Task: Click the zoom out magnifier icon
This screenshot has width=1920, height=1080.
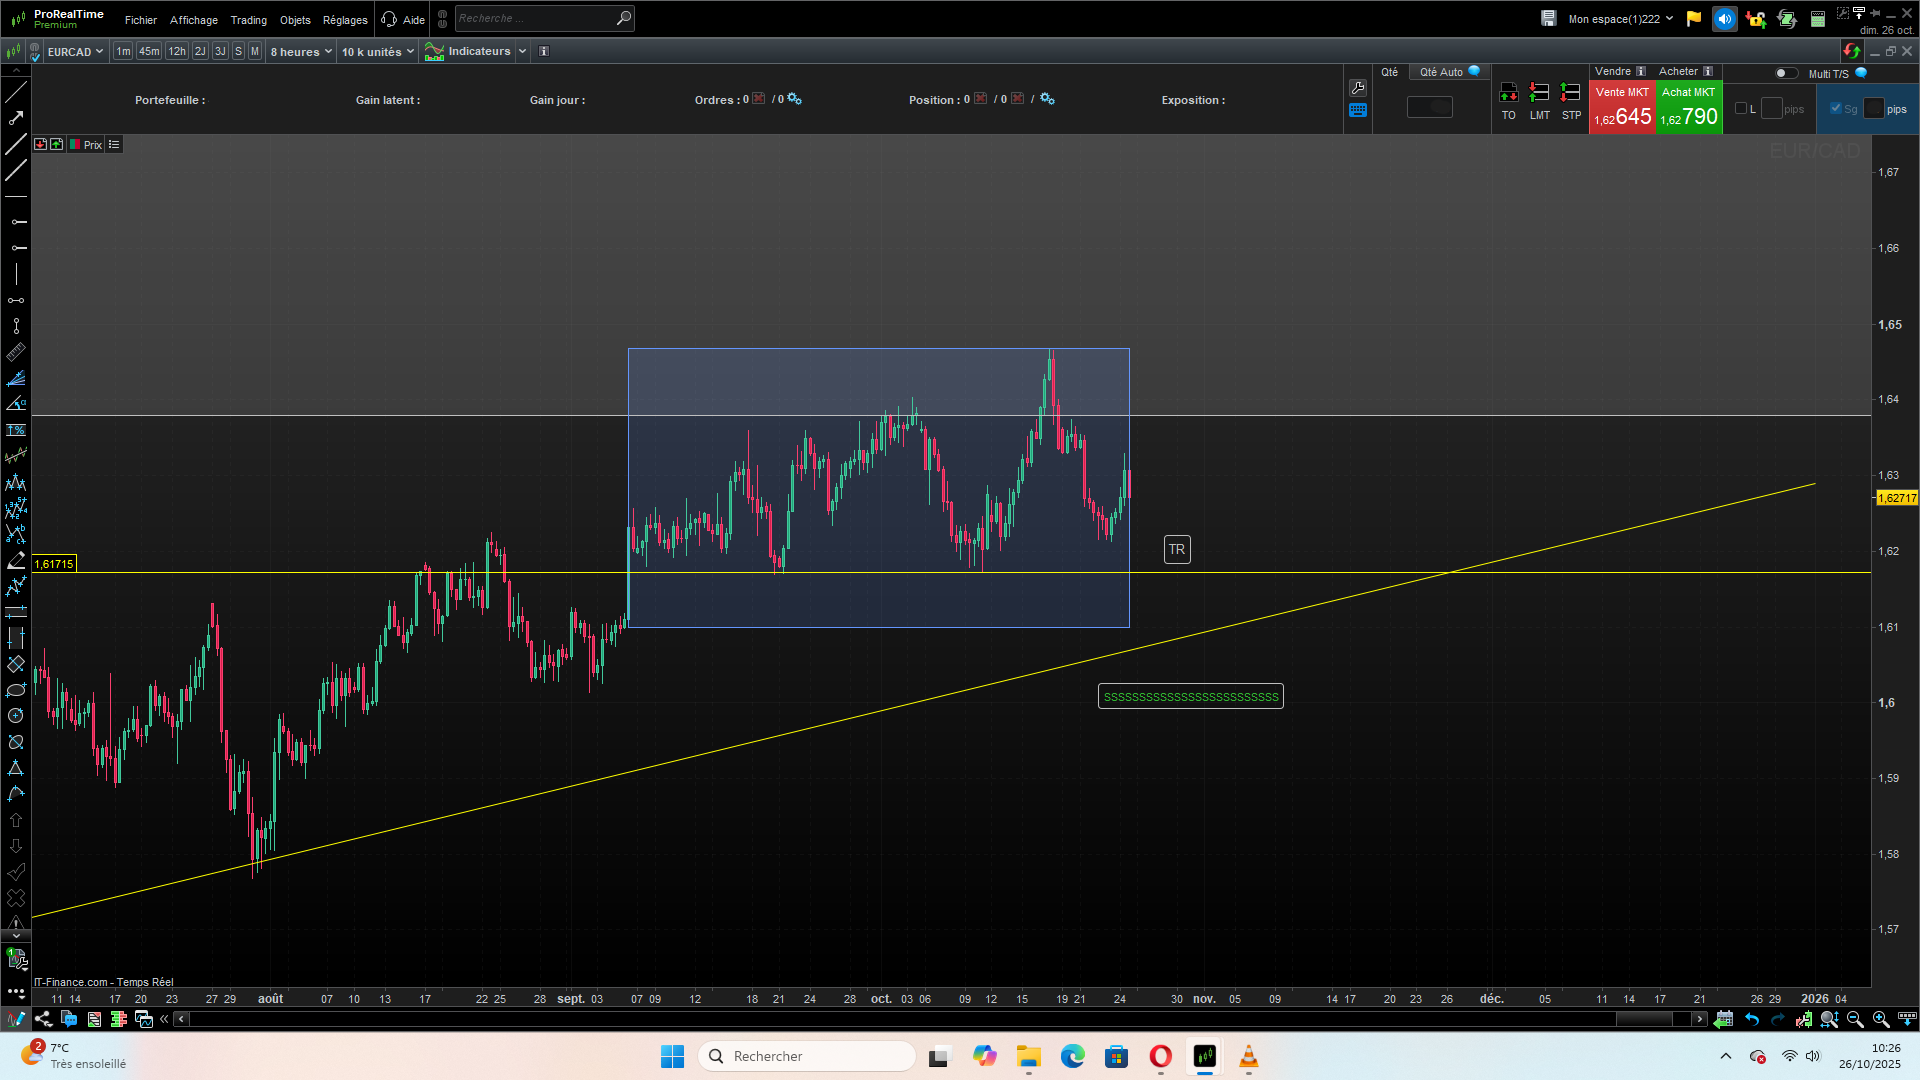Action: point(1855,1019)
